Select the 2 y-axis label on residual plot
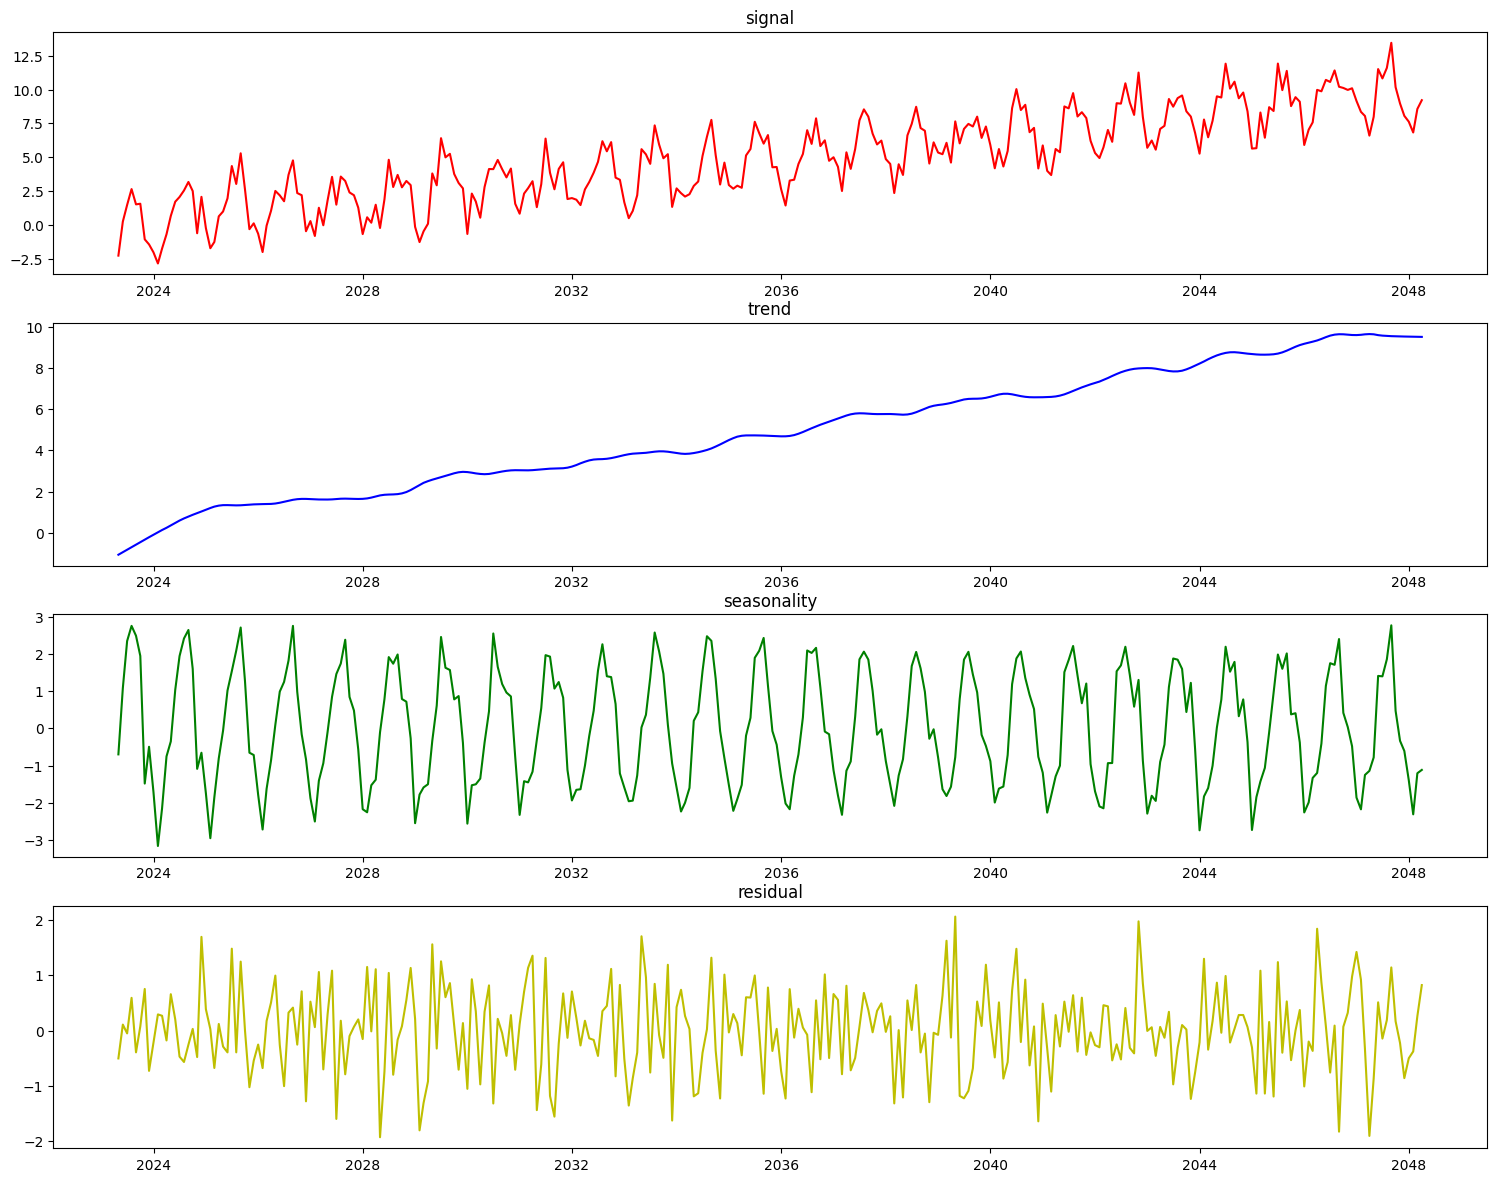This screenshot has width=1496, height=1182. 40,921
